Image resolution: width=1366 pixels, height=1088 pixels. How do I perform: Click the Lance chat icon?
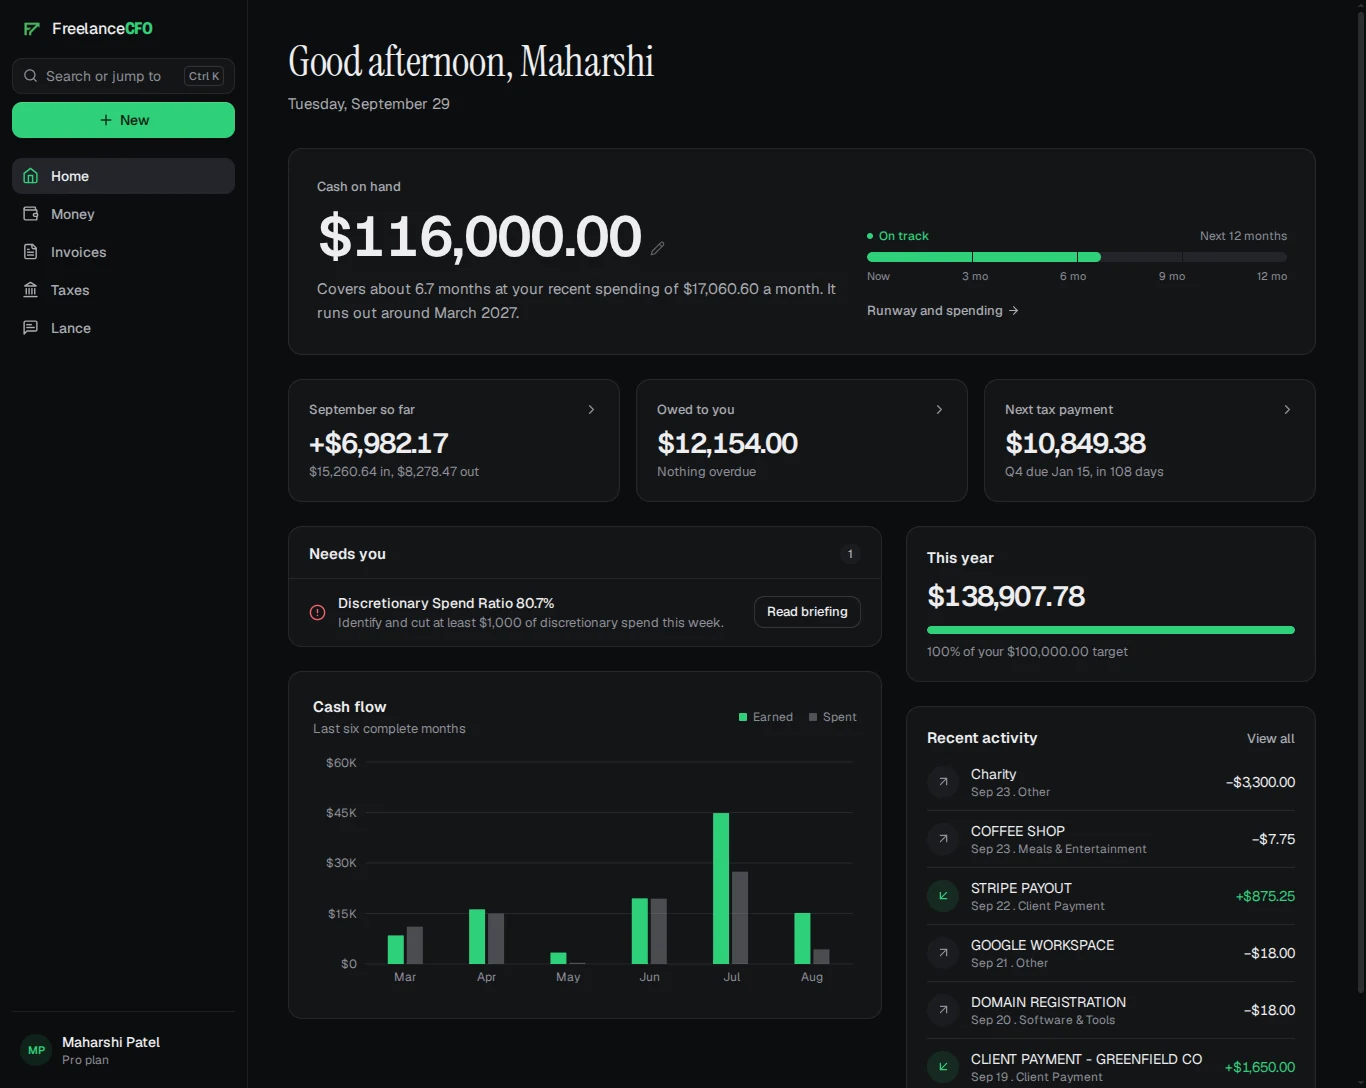31,328
